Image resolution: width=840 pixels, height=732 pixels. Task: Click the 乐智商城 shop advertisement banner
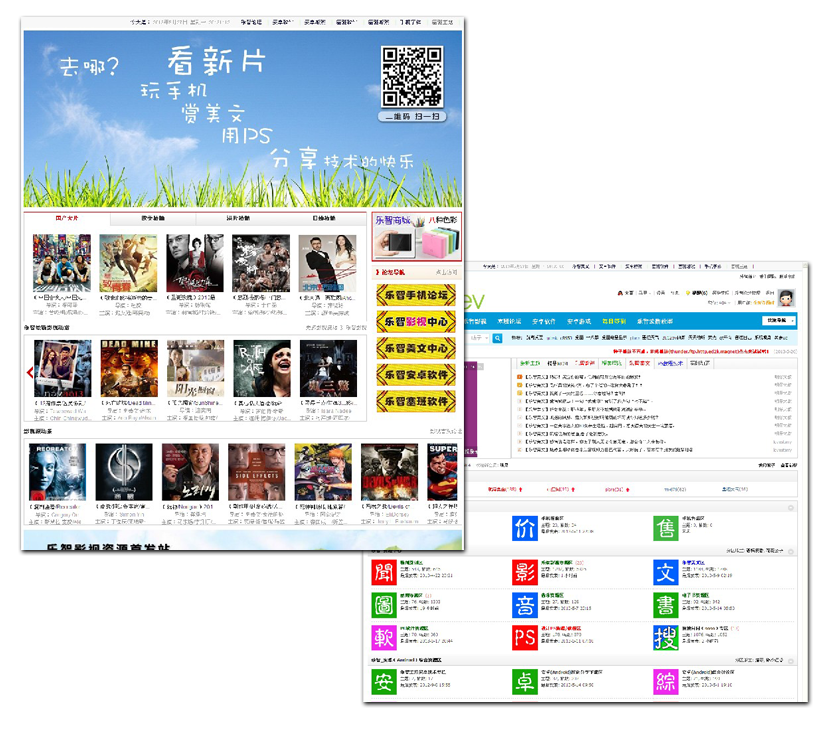[x=416, y=235]
